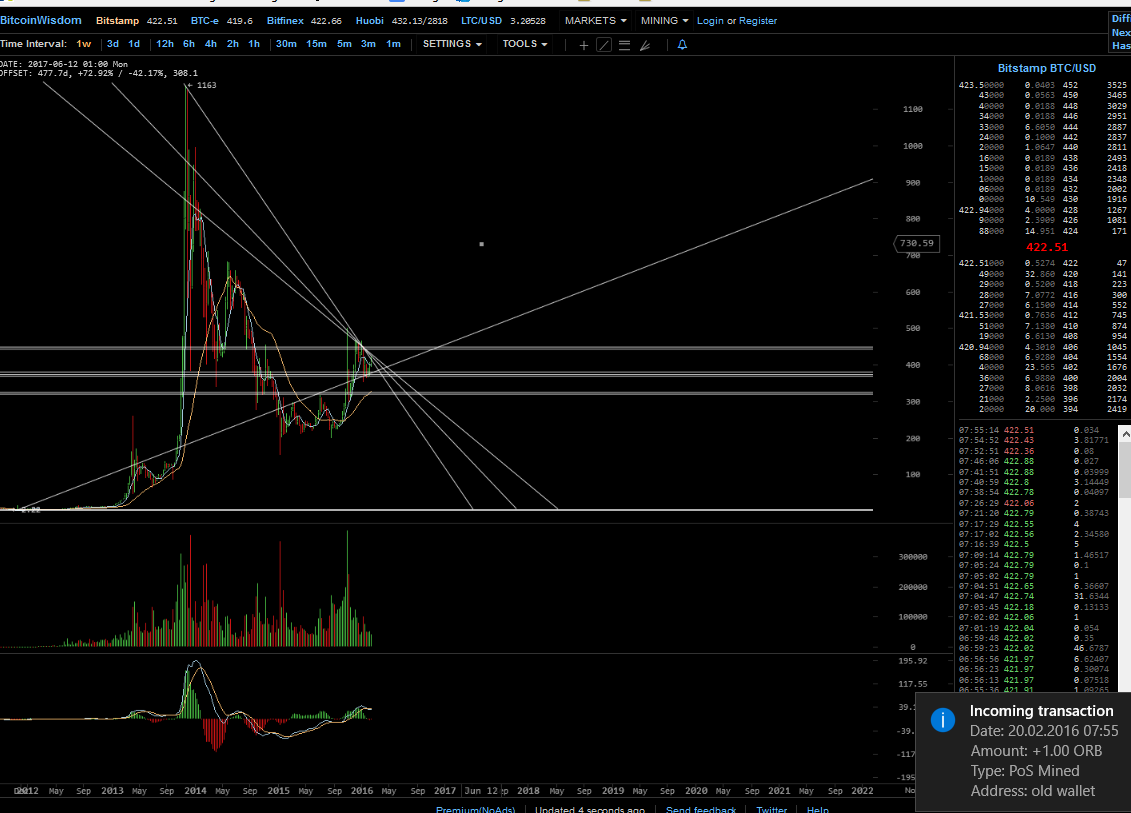Select the trend line drawing tool
This screenshot has height=813, width=1131.
coord(604,45)
